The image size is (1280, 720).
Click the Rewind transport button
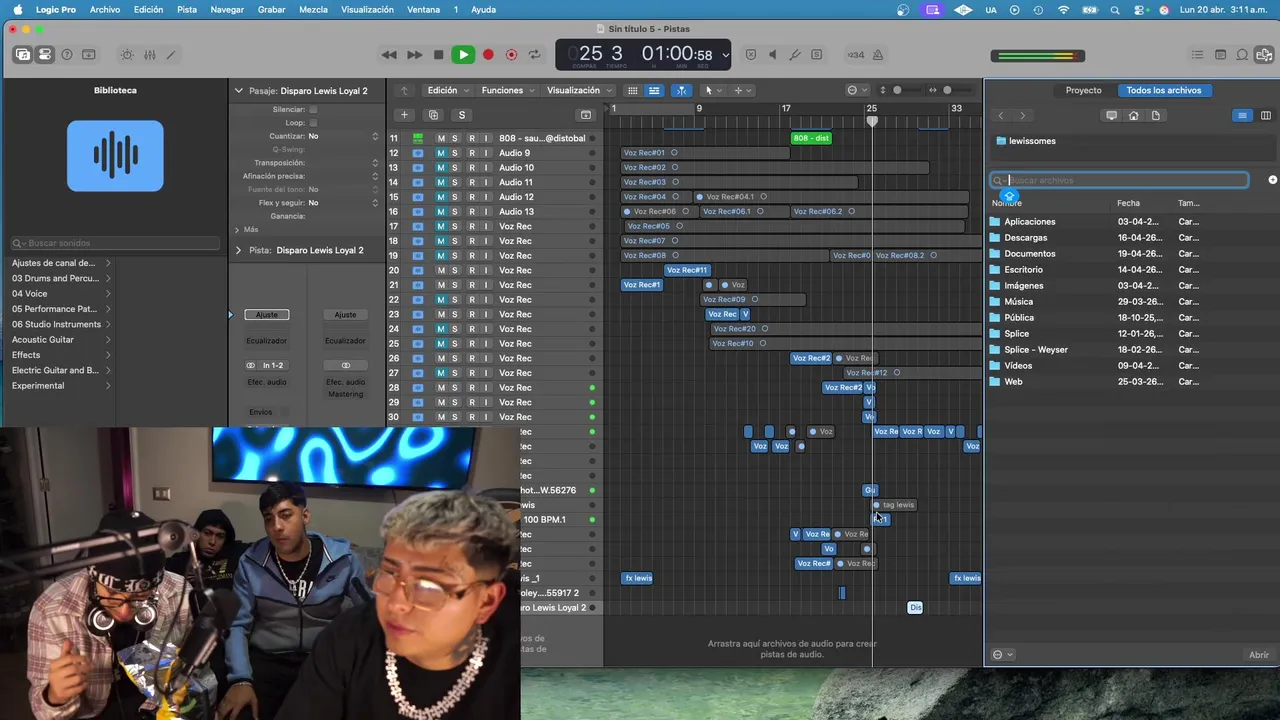click(x=389, y=55)
